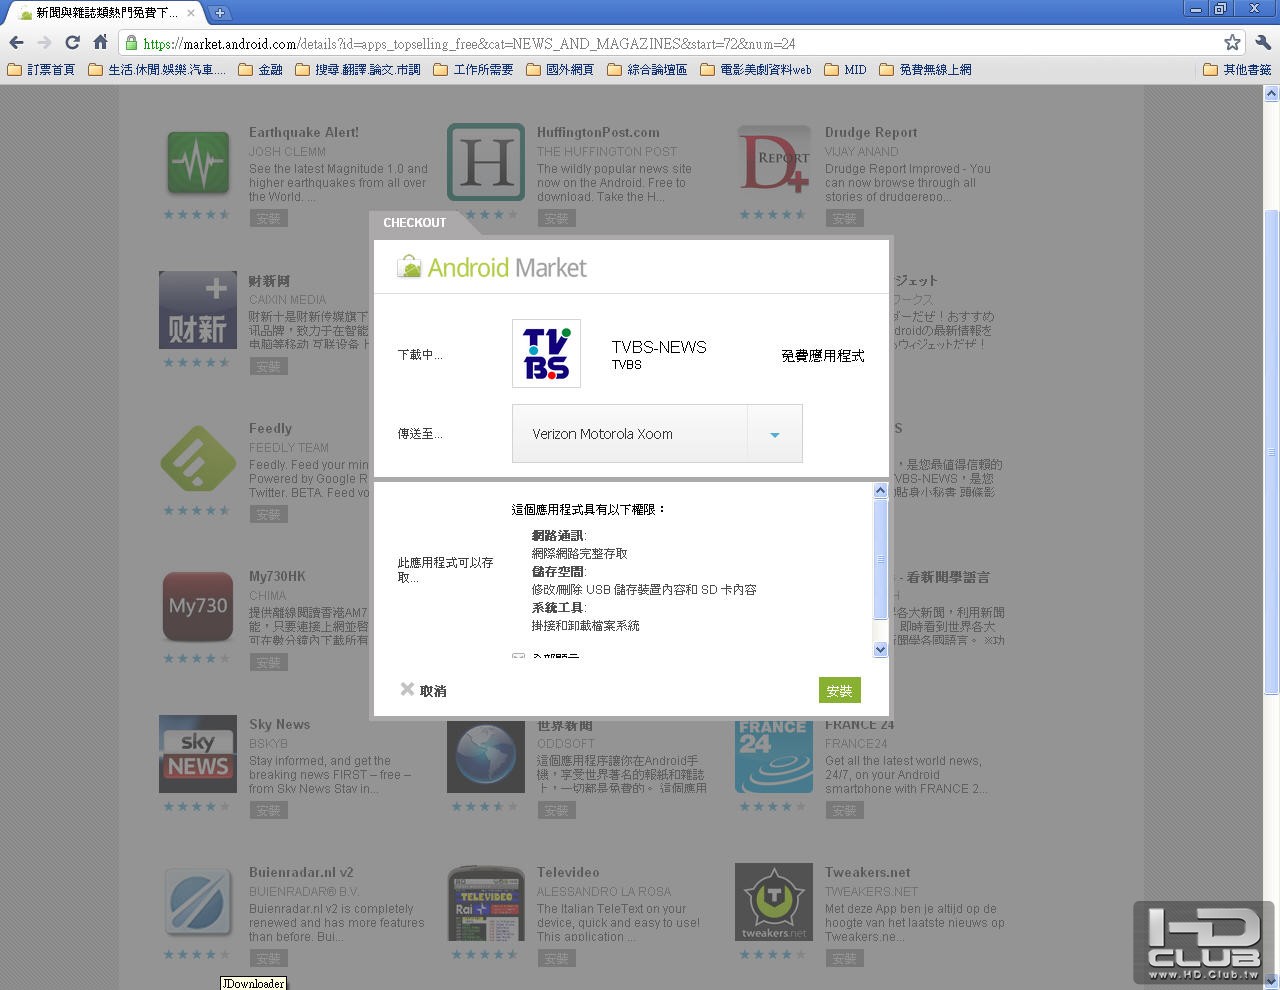Image resolution: width=1280 pixels, height=990 pixels.
Task: Open the globe world news app icon
Action: tap(486, 756)
